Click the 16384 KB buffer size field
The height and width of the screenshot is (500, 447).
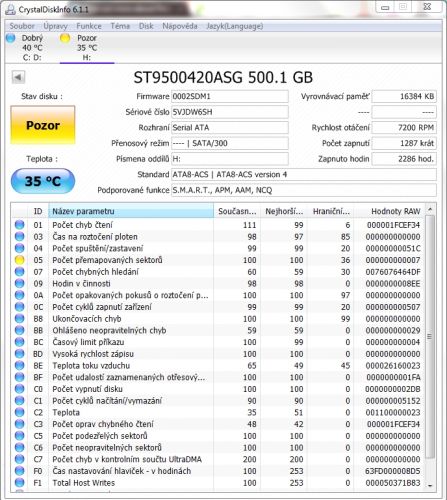pyautogui.click(x=404, y=96)
